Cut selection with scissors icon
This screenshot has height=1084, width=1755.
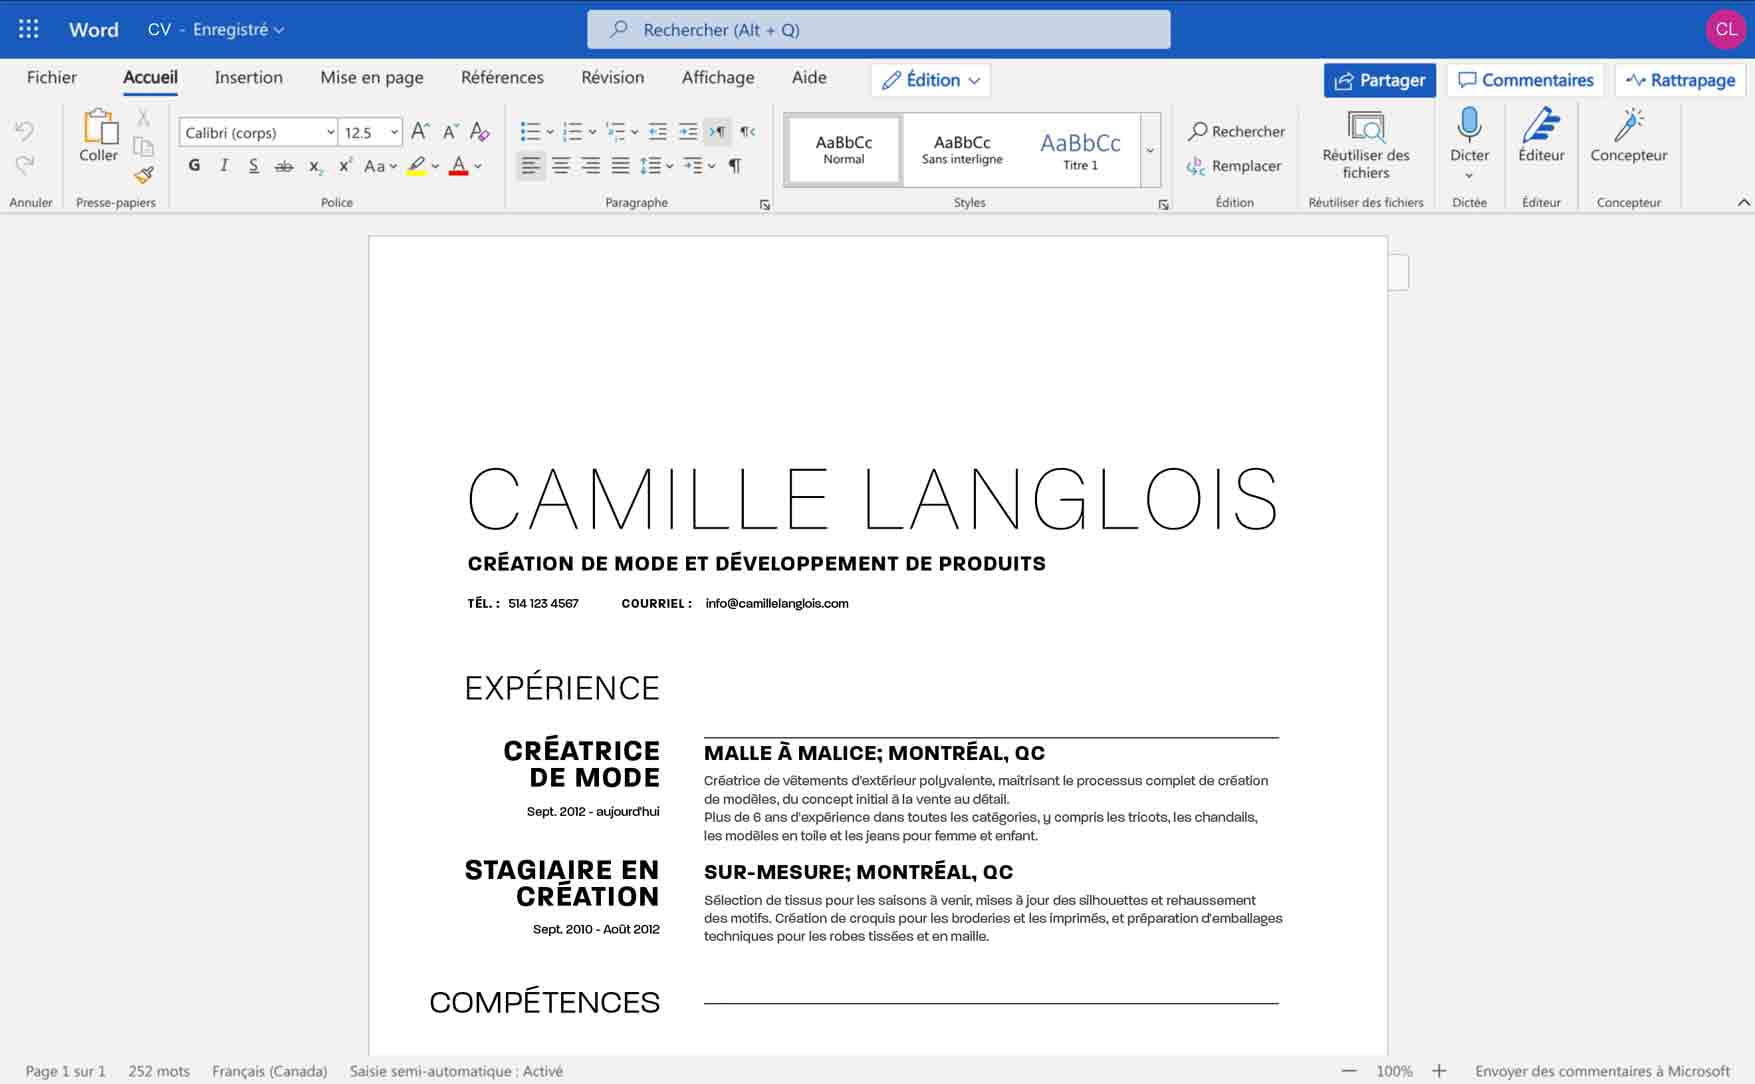[143, 118]
